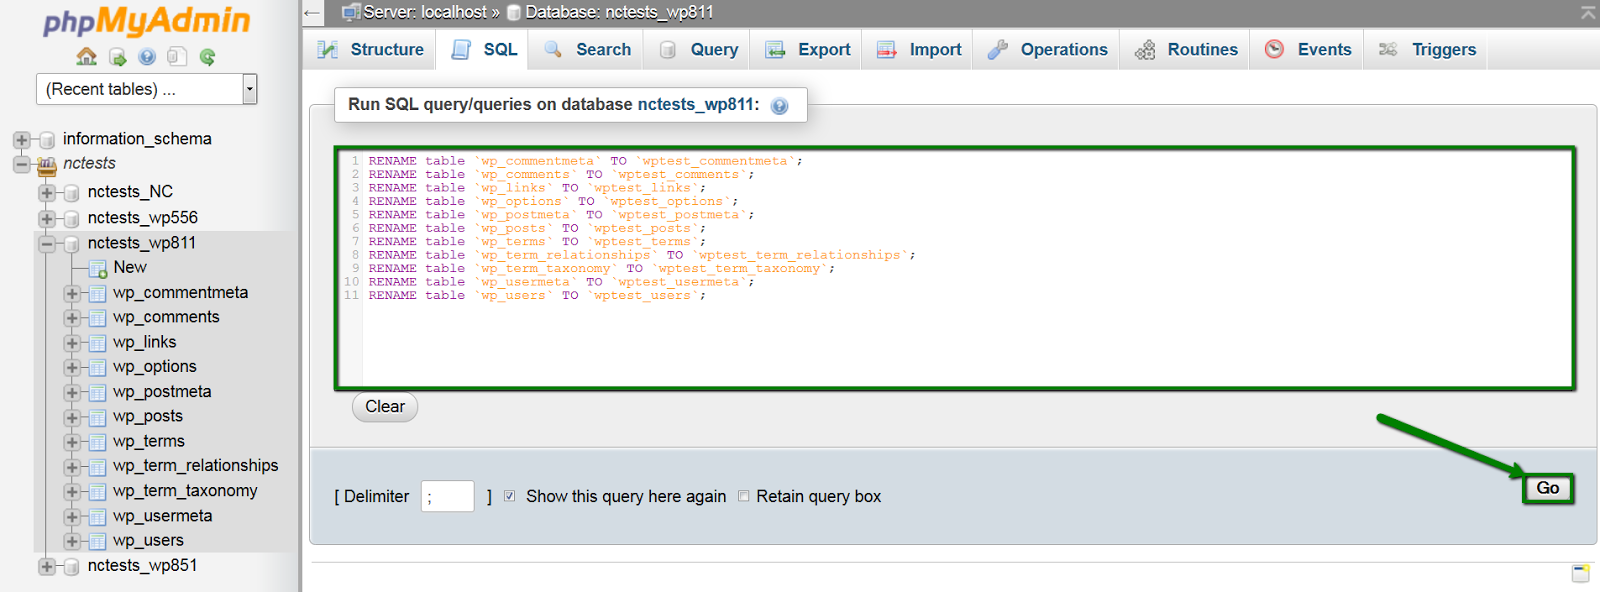Open wp_posts table link in tree
This screenshot has height=592, width=1600.
[x=148, y=416]
